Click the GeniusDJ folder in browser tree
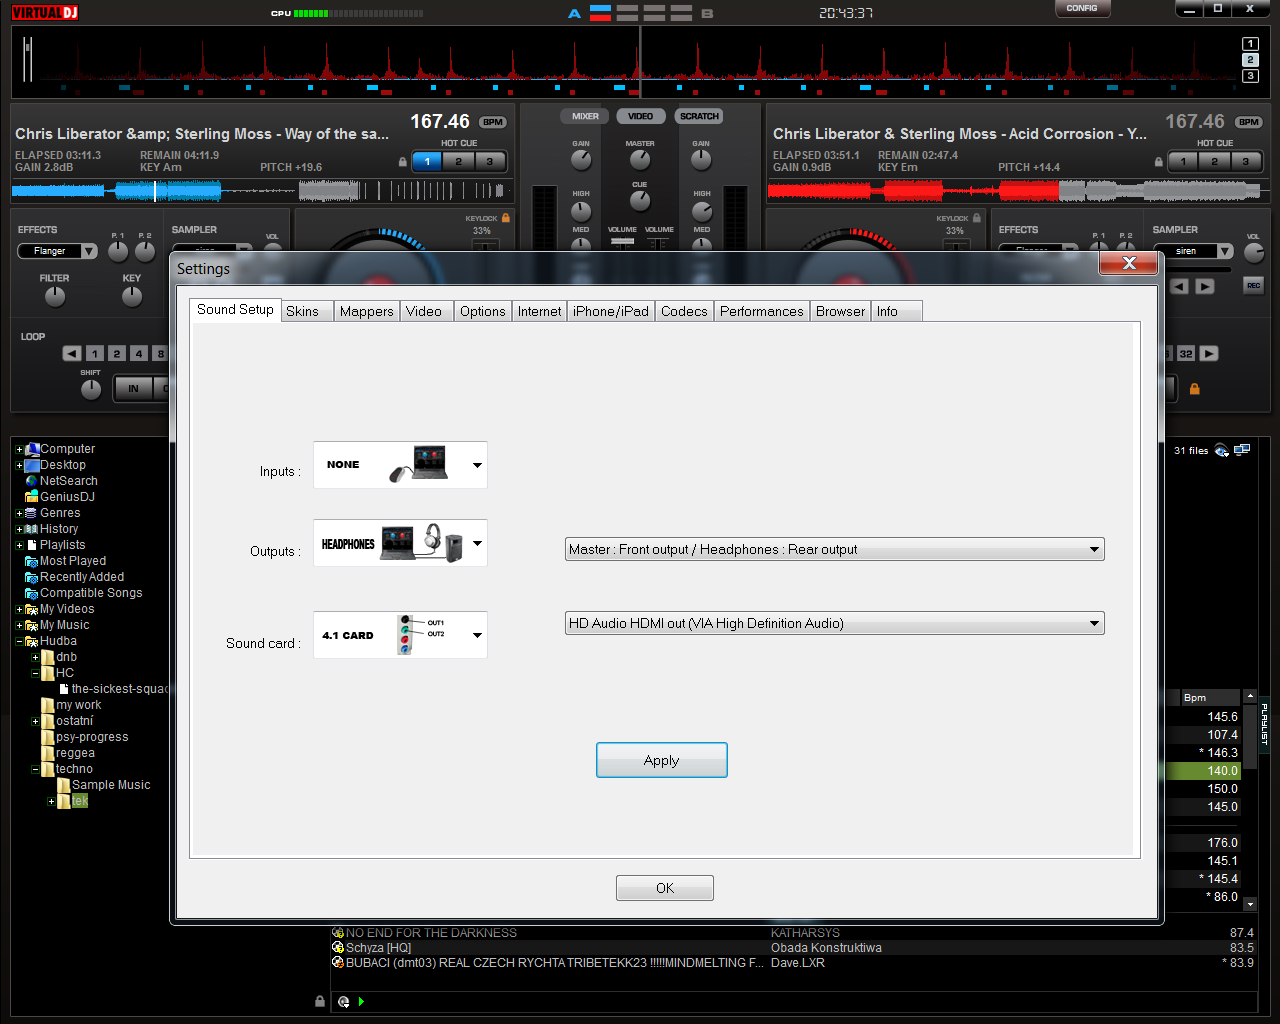This screenshot has width=1280, height=1024. [67, 497]
